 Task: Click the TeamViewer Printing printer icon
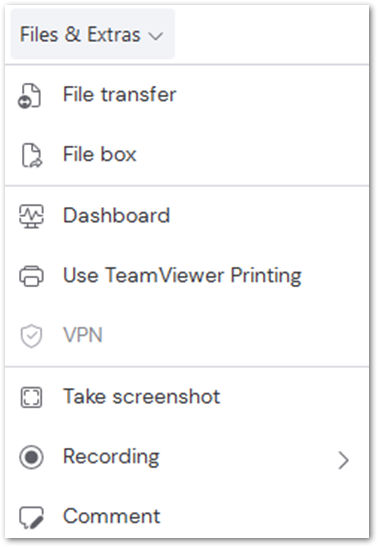click(x=31, y=276)
